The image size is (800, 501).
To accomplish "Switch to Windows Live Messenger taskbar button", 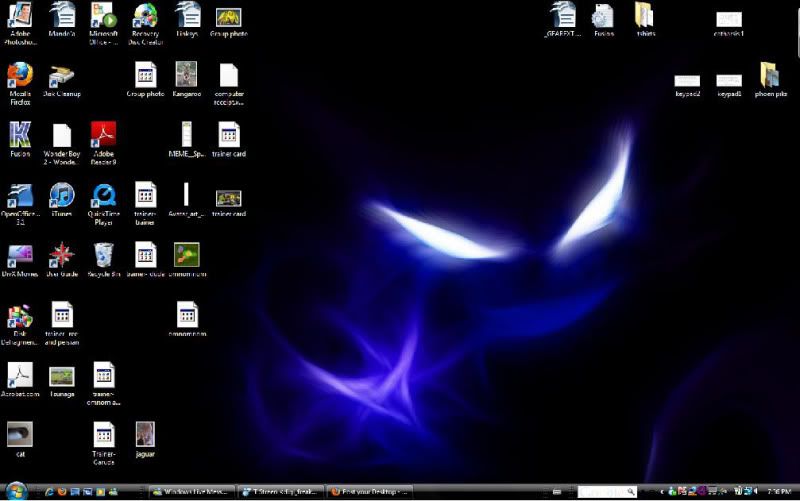I will coord(192,492).
